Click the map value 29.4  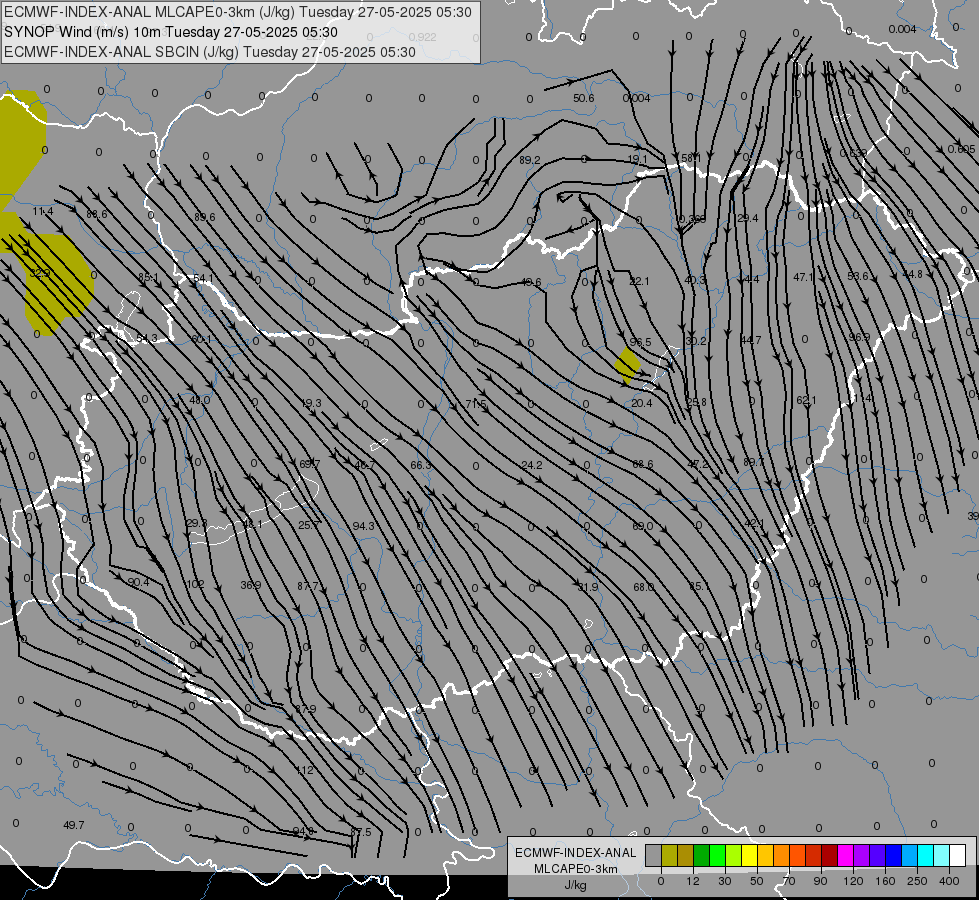point(747,218)
